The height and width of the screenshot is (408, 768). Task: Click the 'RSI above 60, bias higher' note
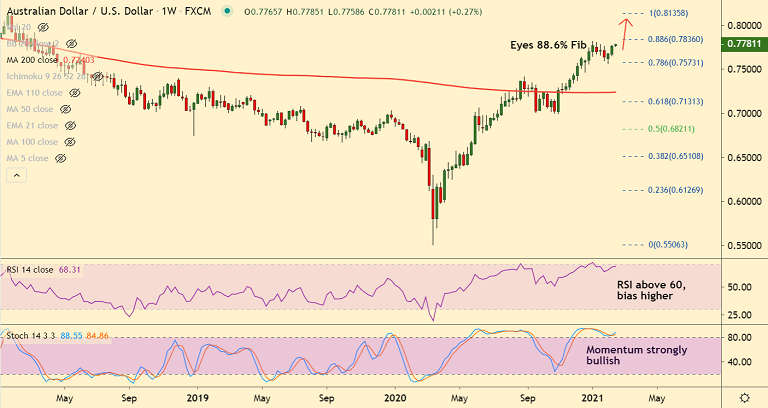point(651,290)
